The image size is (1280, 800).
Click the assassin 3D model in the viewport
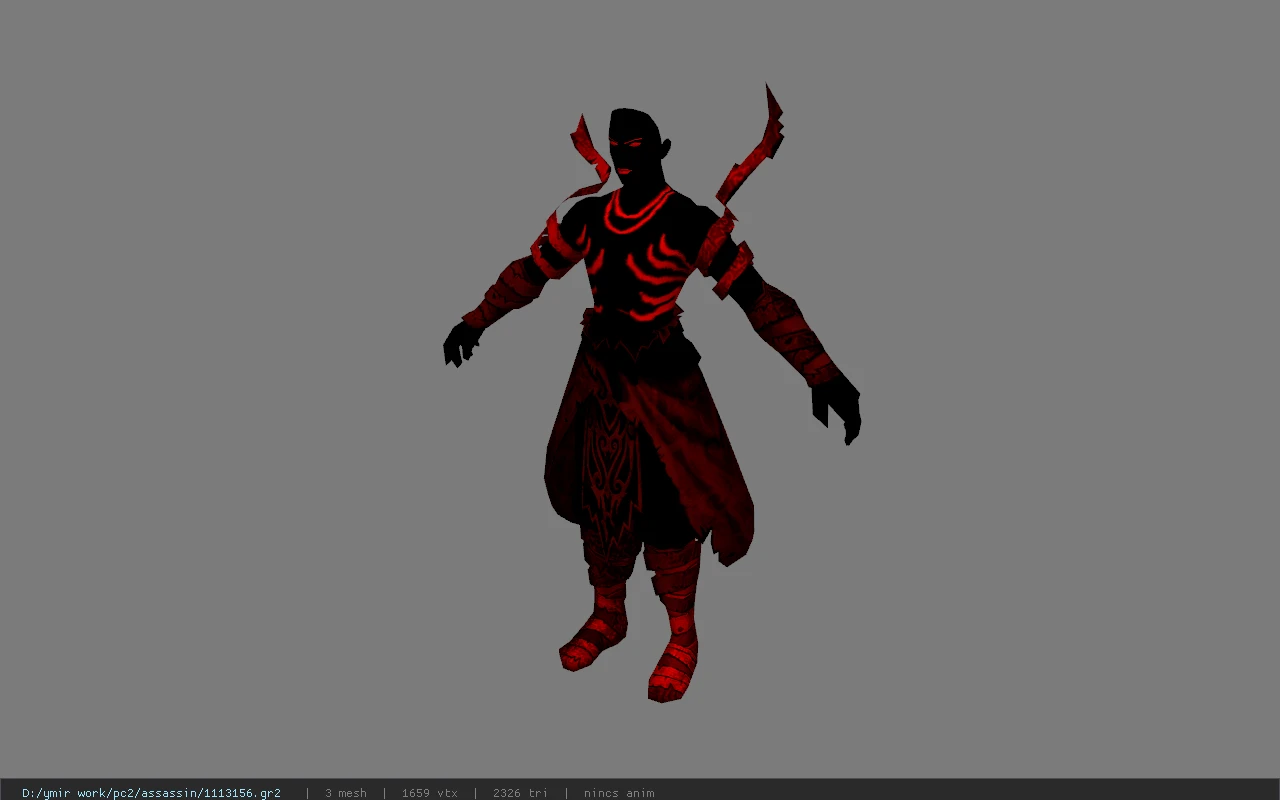pyautogui.click(x=651, y=392)
